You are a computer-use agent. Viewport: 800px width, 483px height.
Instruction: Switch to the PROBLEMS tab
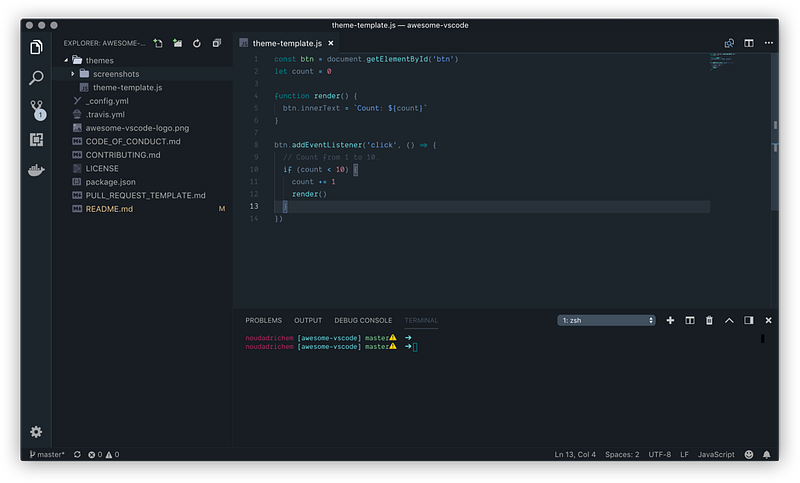coord(263,320)
